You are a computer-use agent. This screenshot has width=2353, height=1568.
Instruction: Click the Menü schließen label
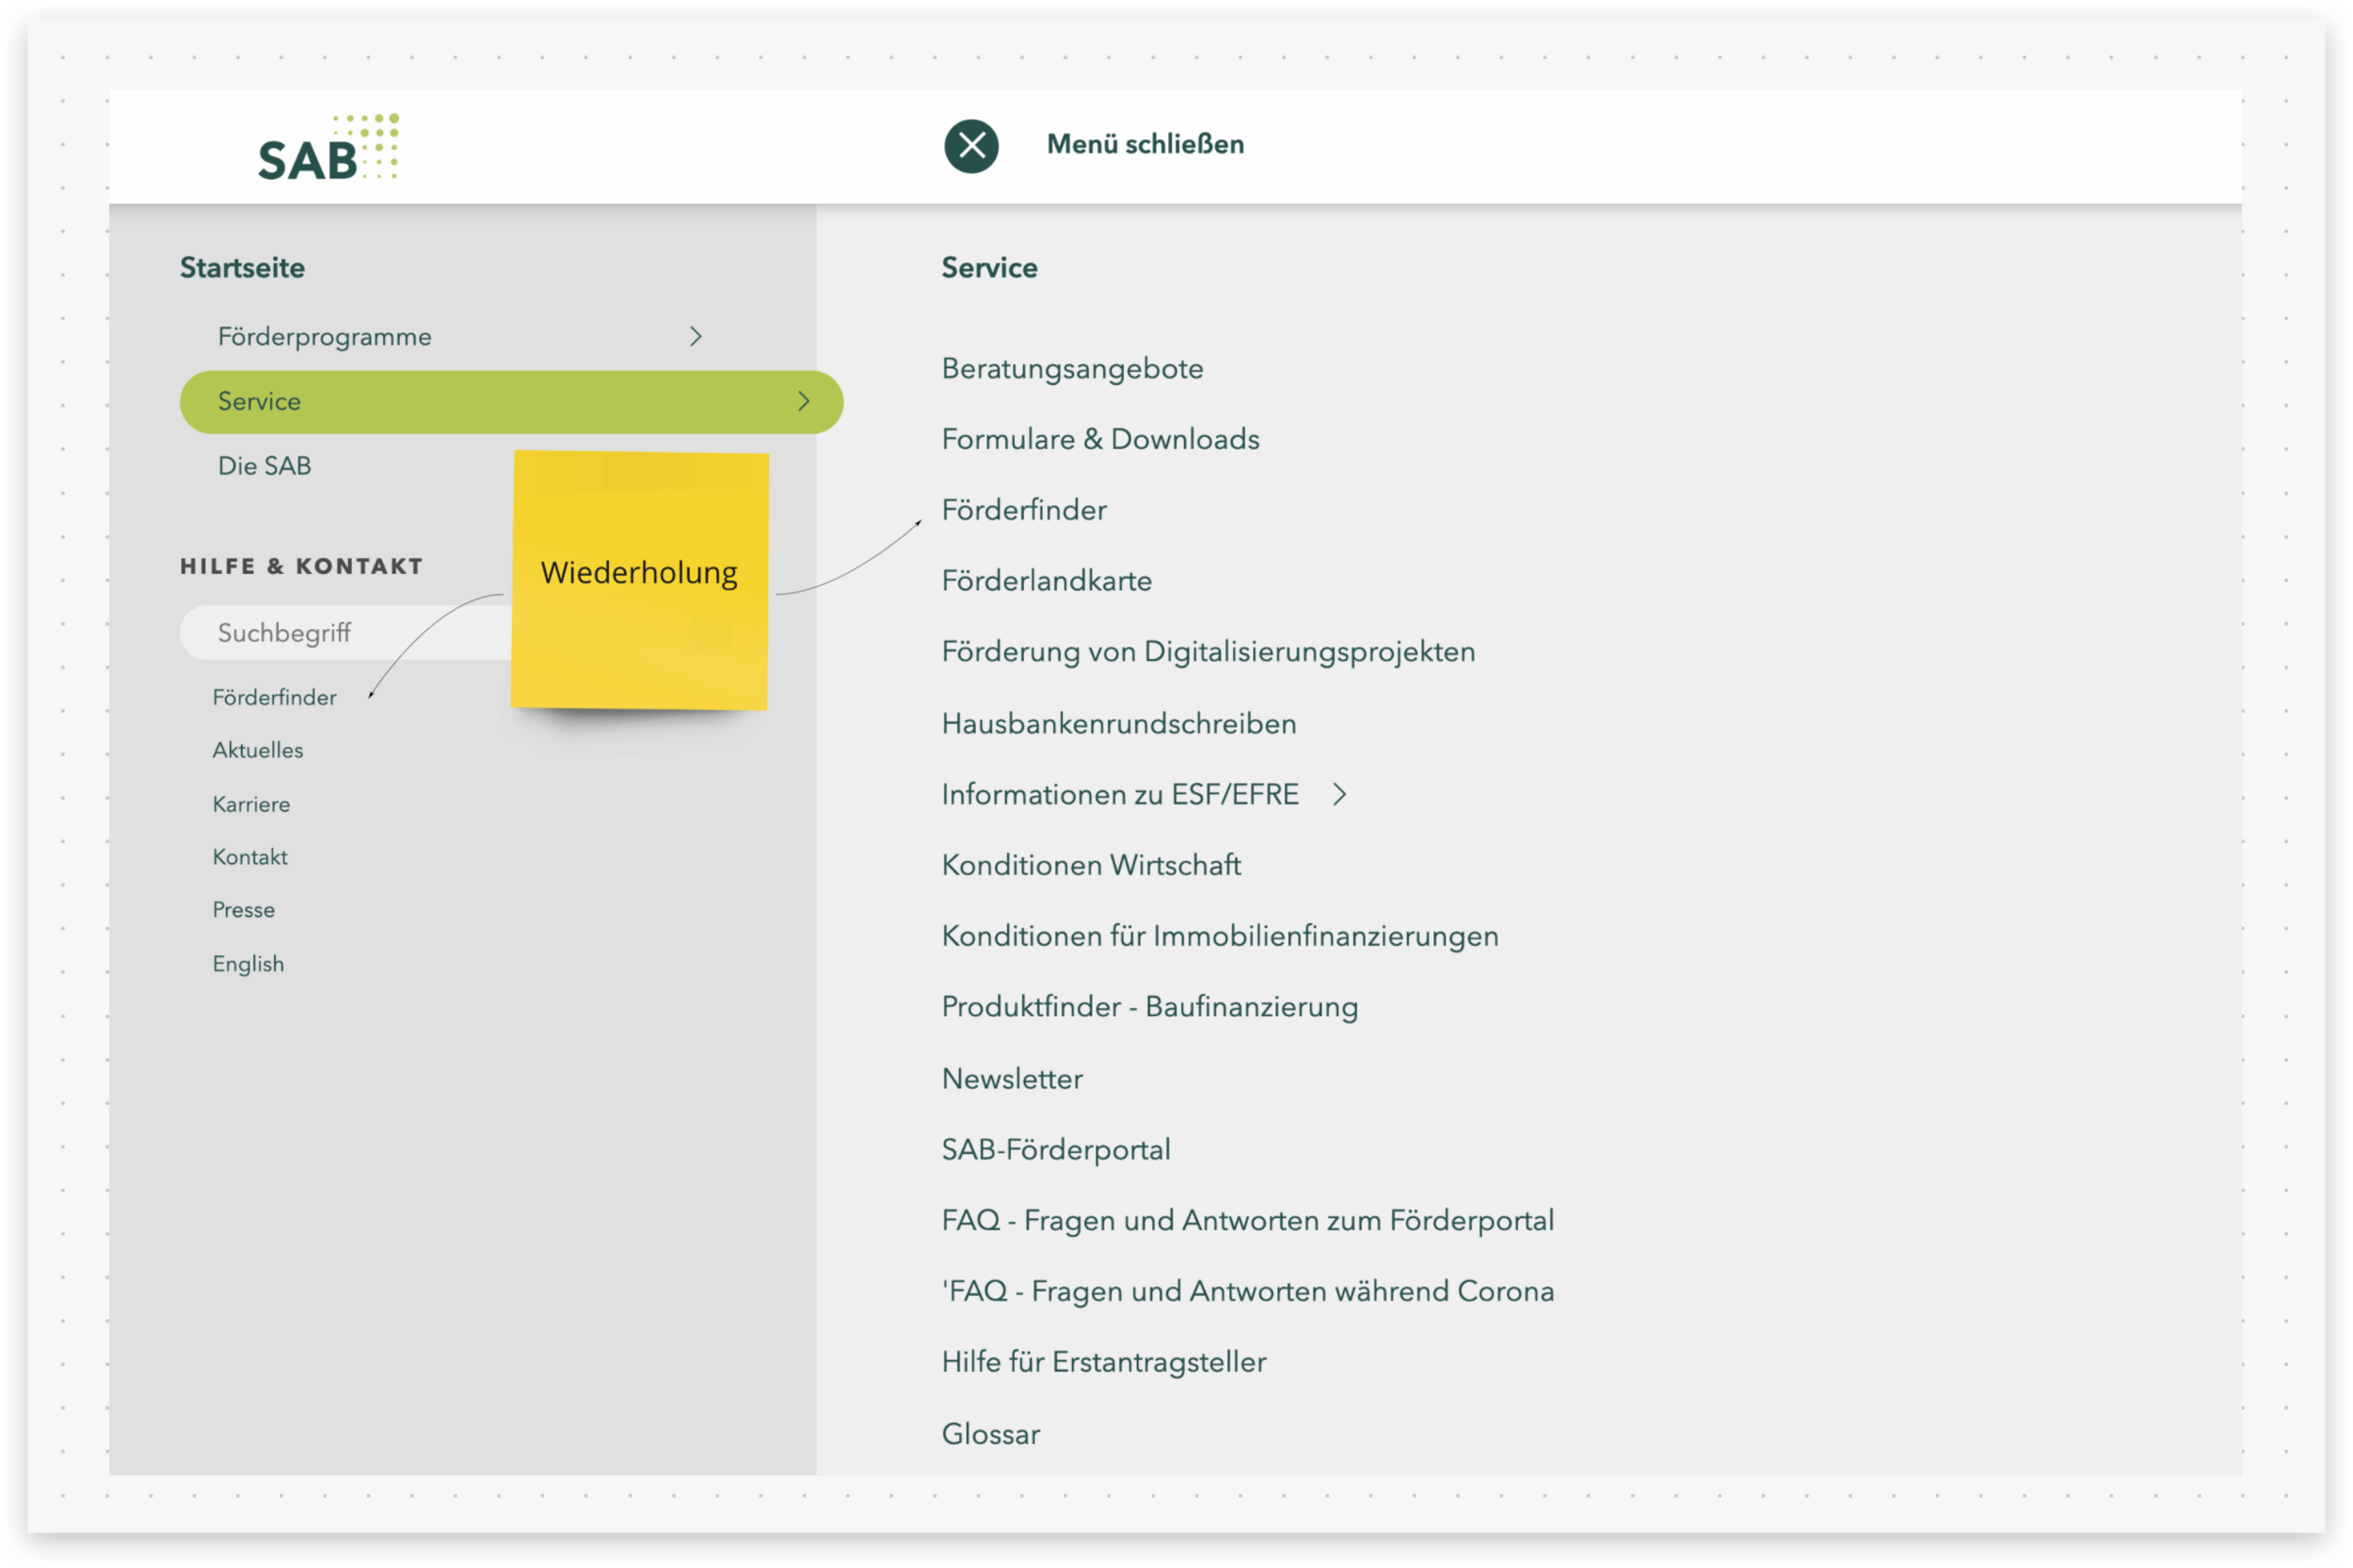1145,145
